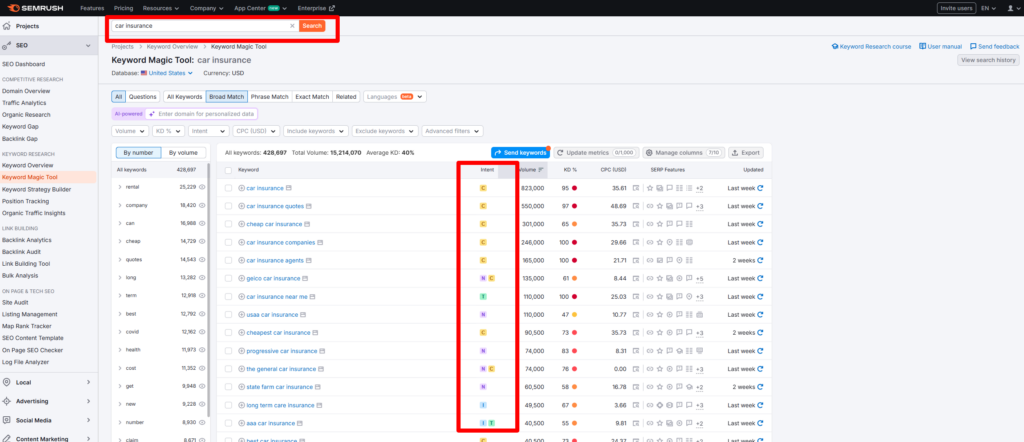The height and width of the screenshot is (442, 1024).
Task: Open the +5 SERP features in geico row
Action: 699,279
